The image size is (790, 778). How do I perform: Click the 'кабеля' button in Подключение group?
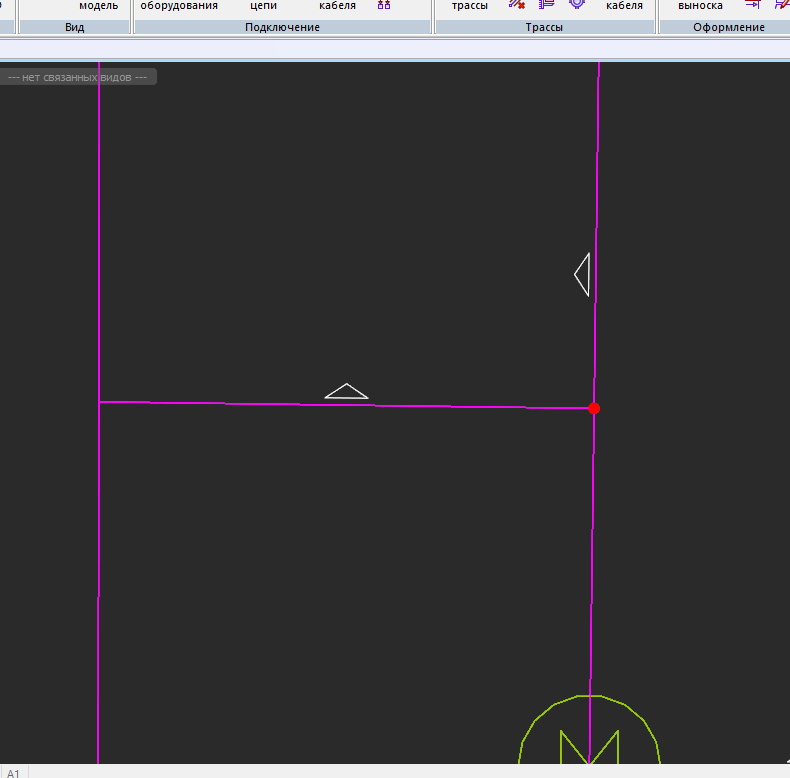pyautogui.click(x=337, y=6)
